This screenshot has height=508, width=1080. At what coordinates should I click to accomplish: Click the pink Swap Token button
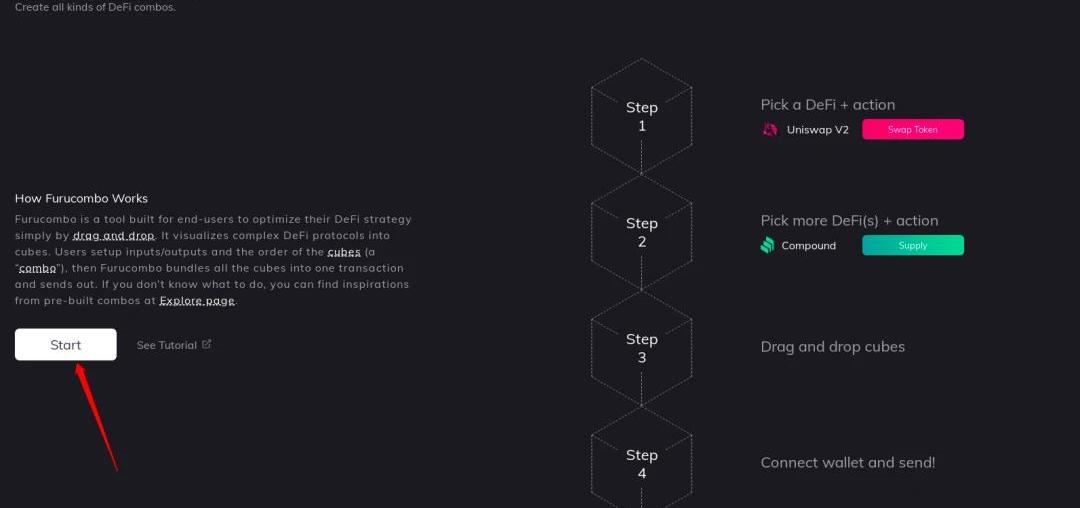tap(912, 130)
